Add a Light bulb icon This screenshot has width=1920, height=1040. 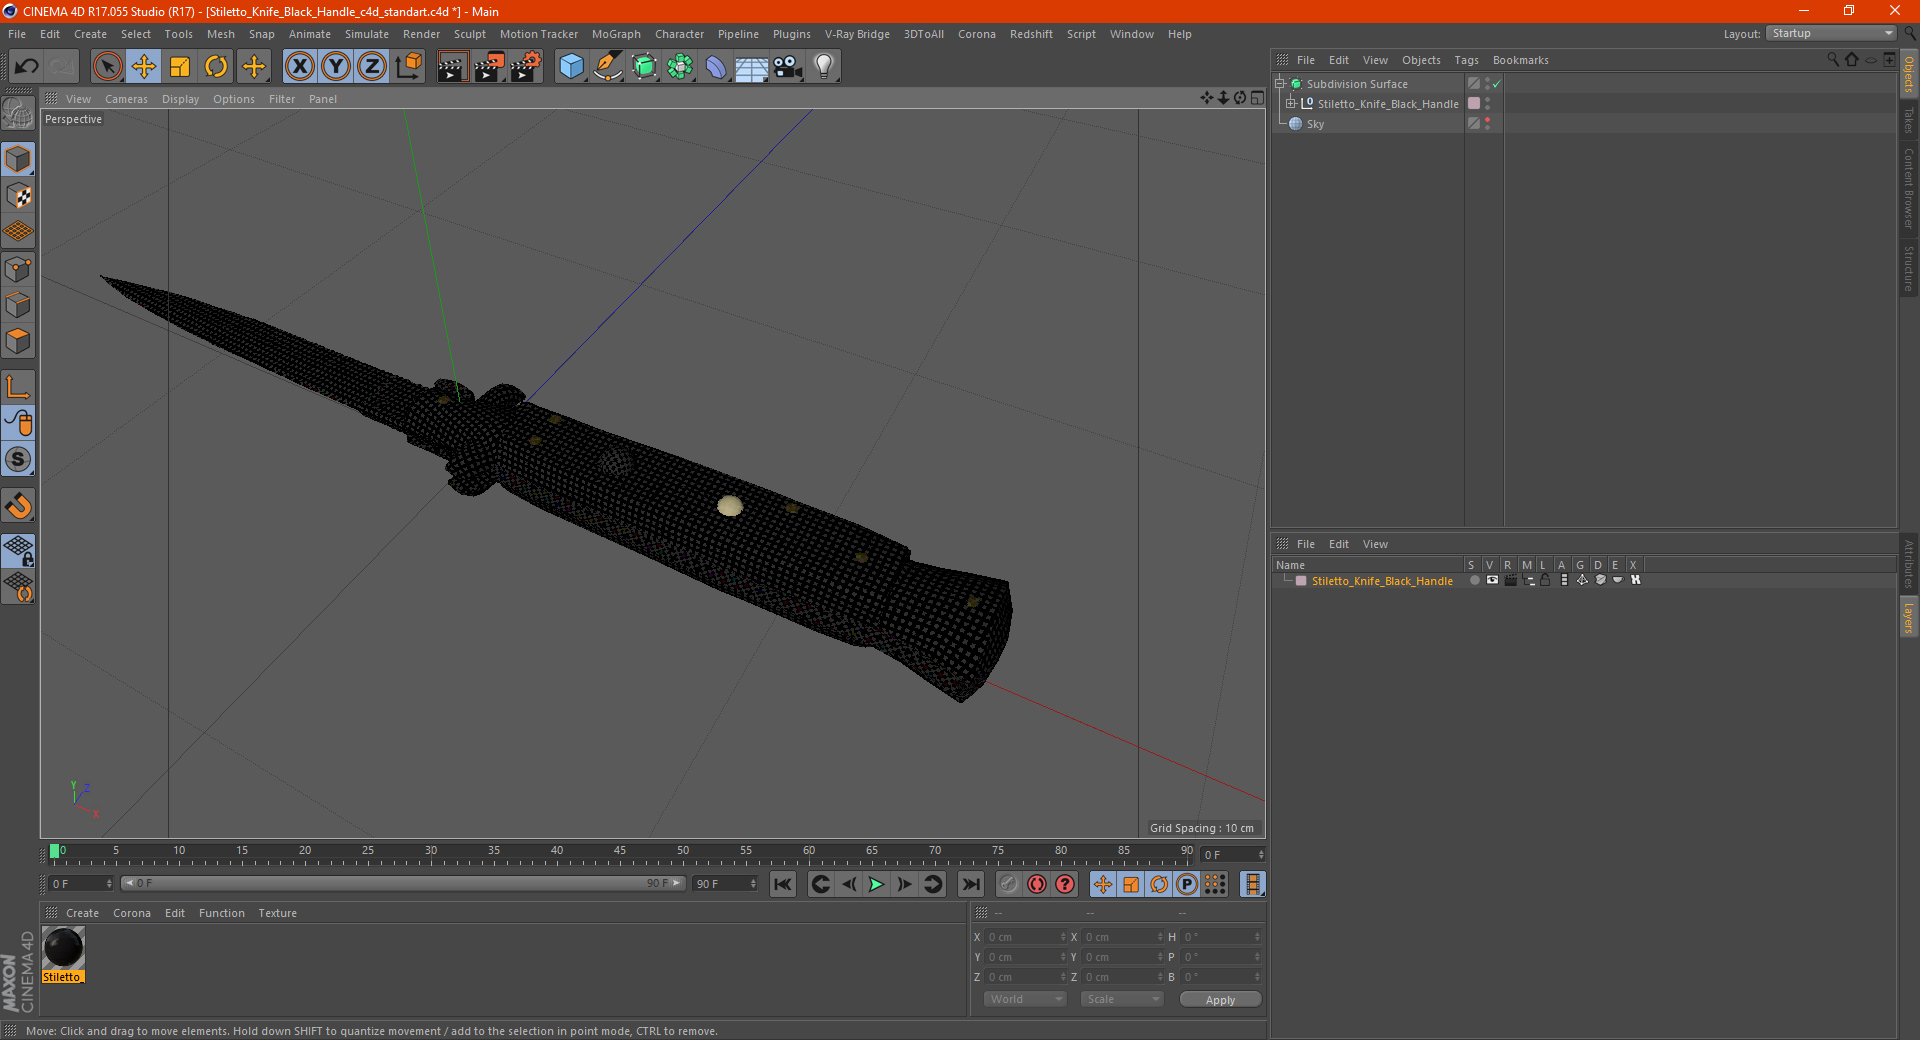[823, 67]
